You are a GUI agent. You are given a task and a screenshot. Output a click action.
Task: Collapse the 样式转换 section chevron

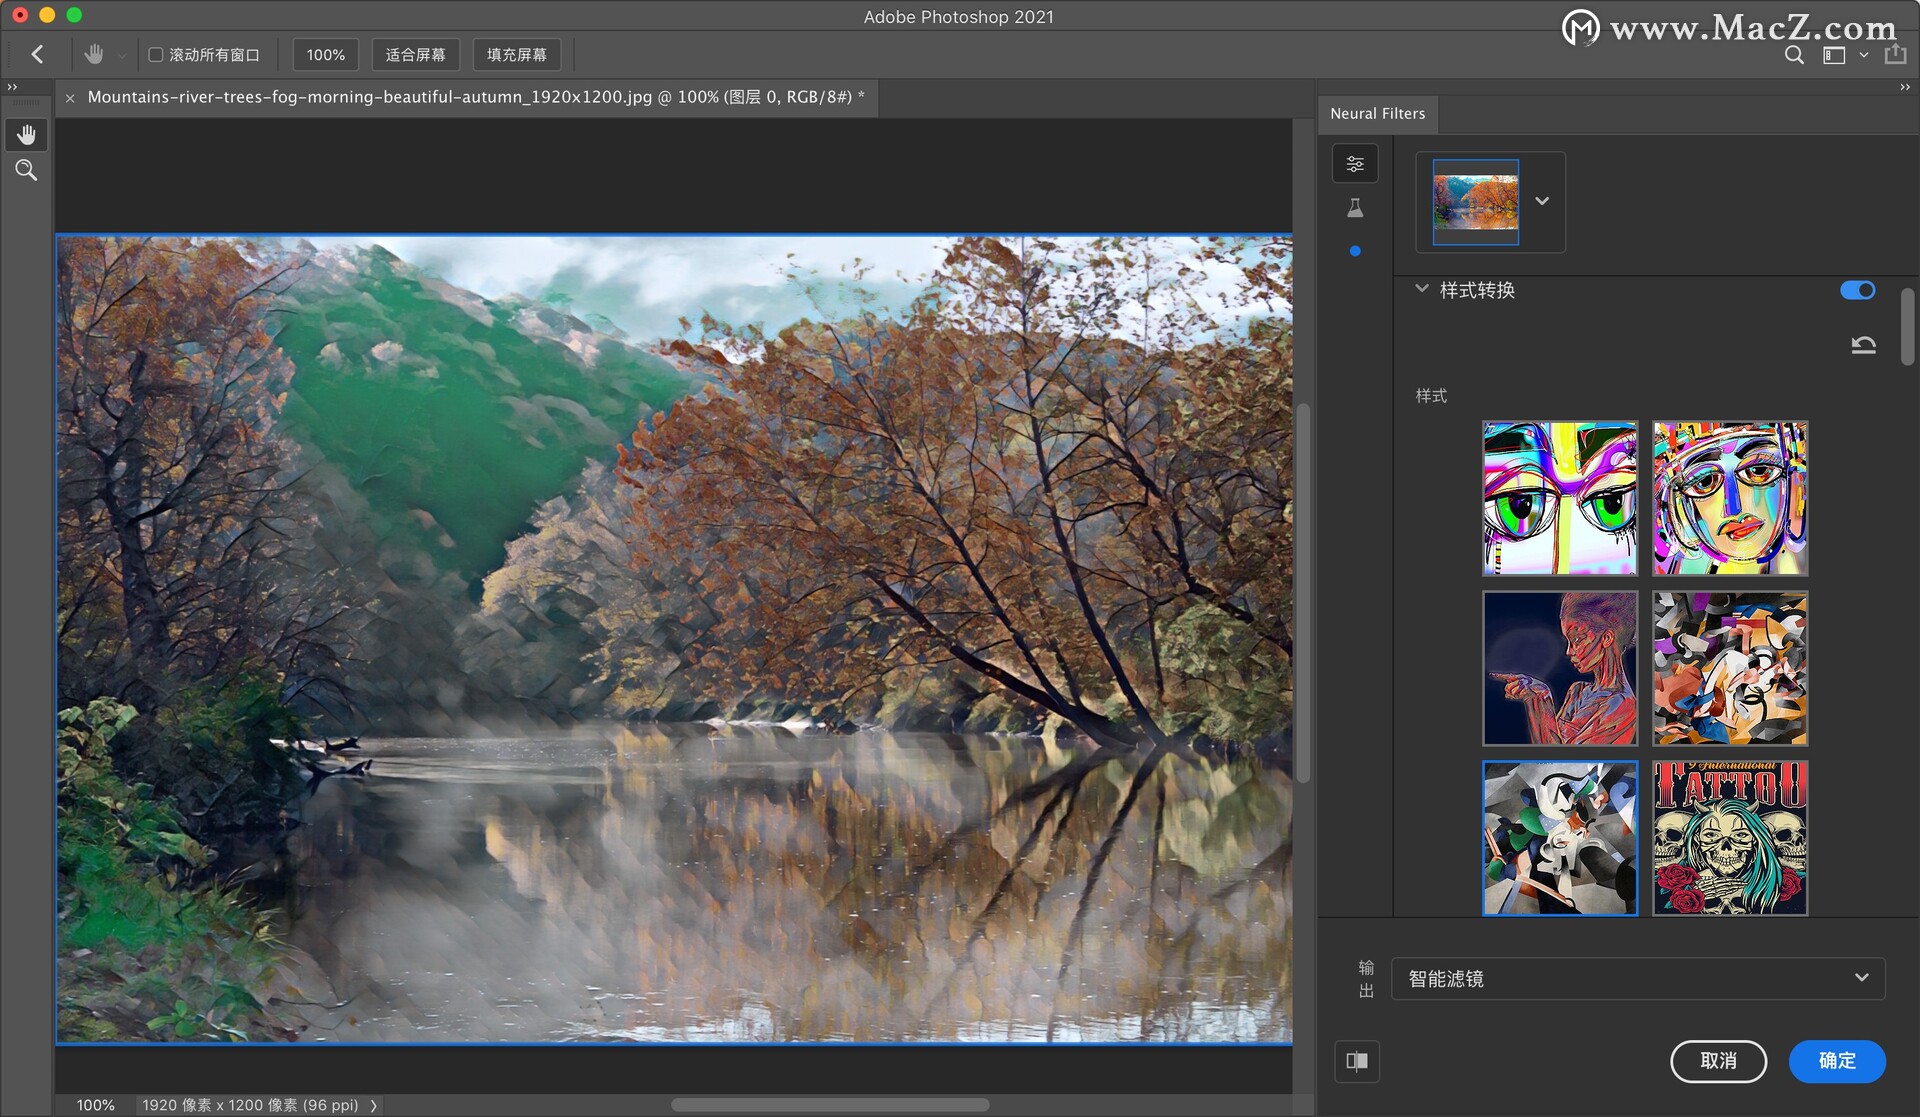click(1421, 289)
